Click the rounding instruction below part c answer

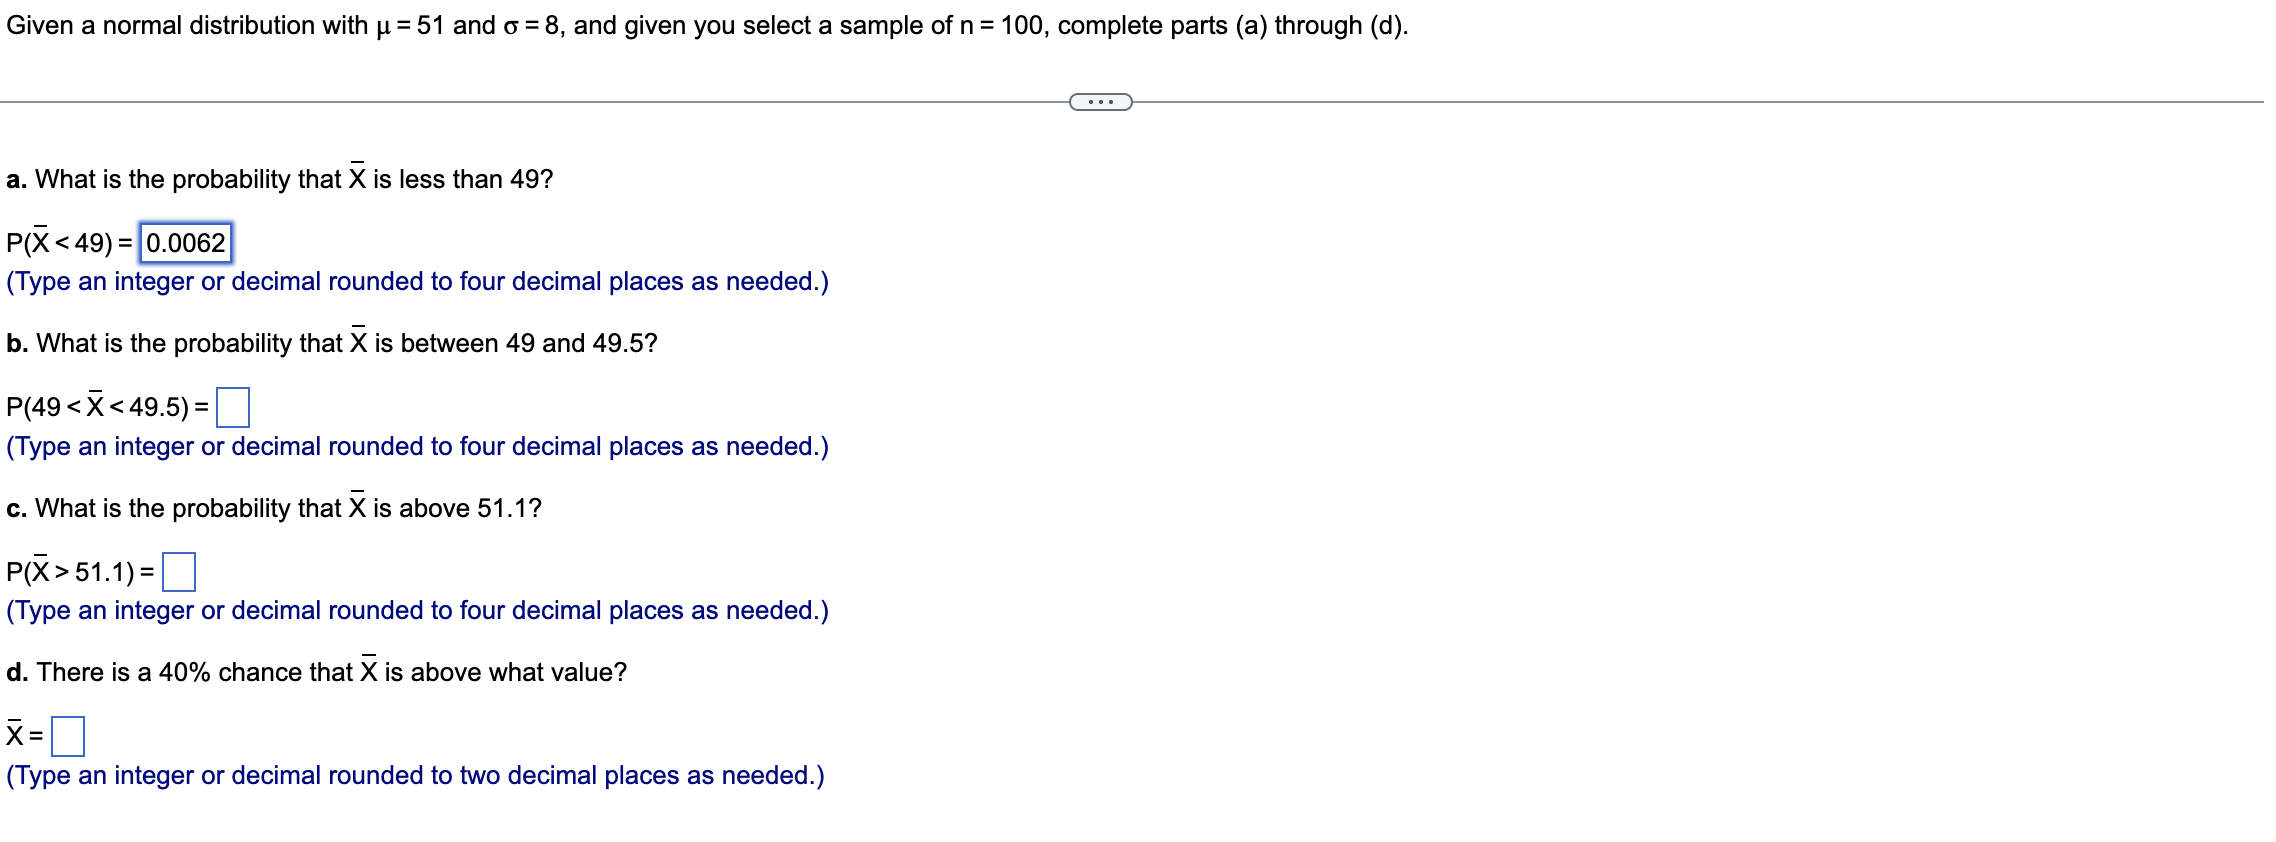[416, 610]
